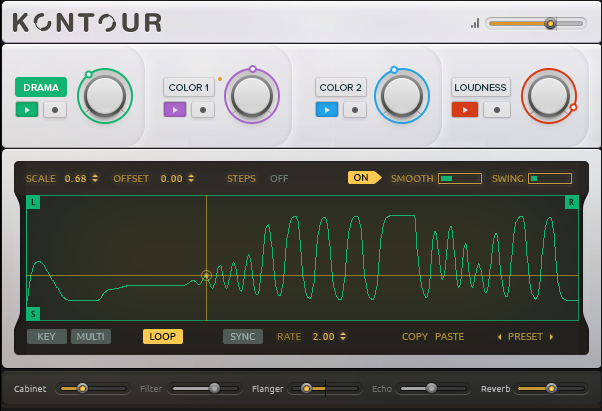The image size is (602, 411).
Task: Click the purple Color 1 knob
Action: (x=252, y=96)
